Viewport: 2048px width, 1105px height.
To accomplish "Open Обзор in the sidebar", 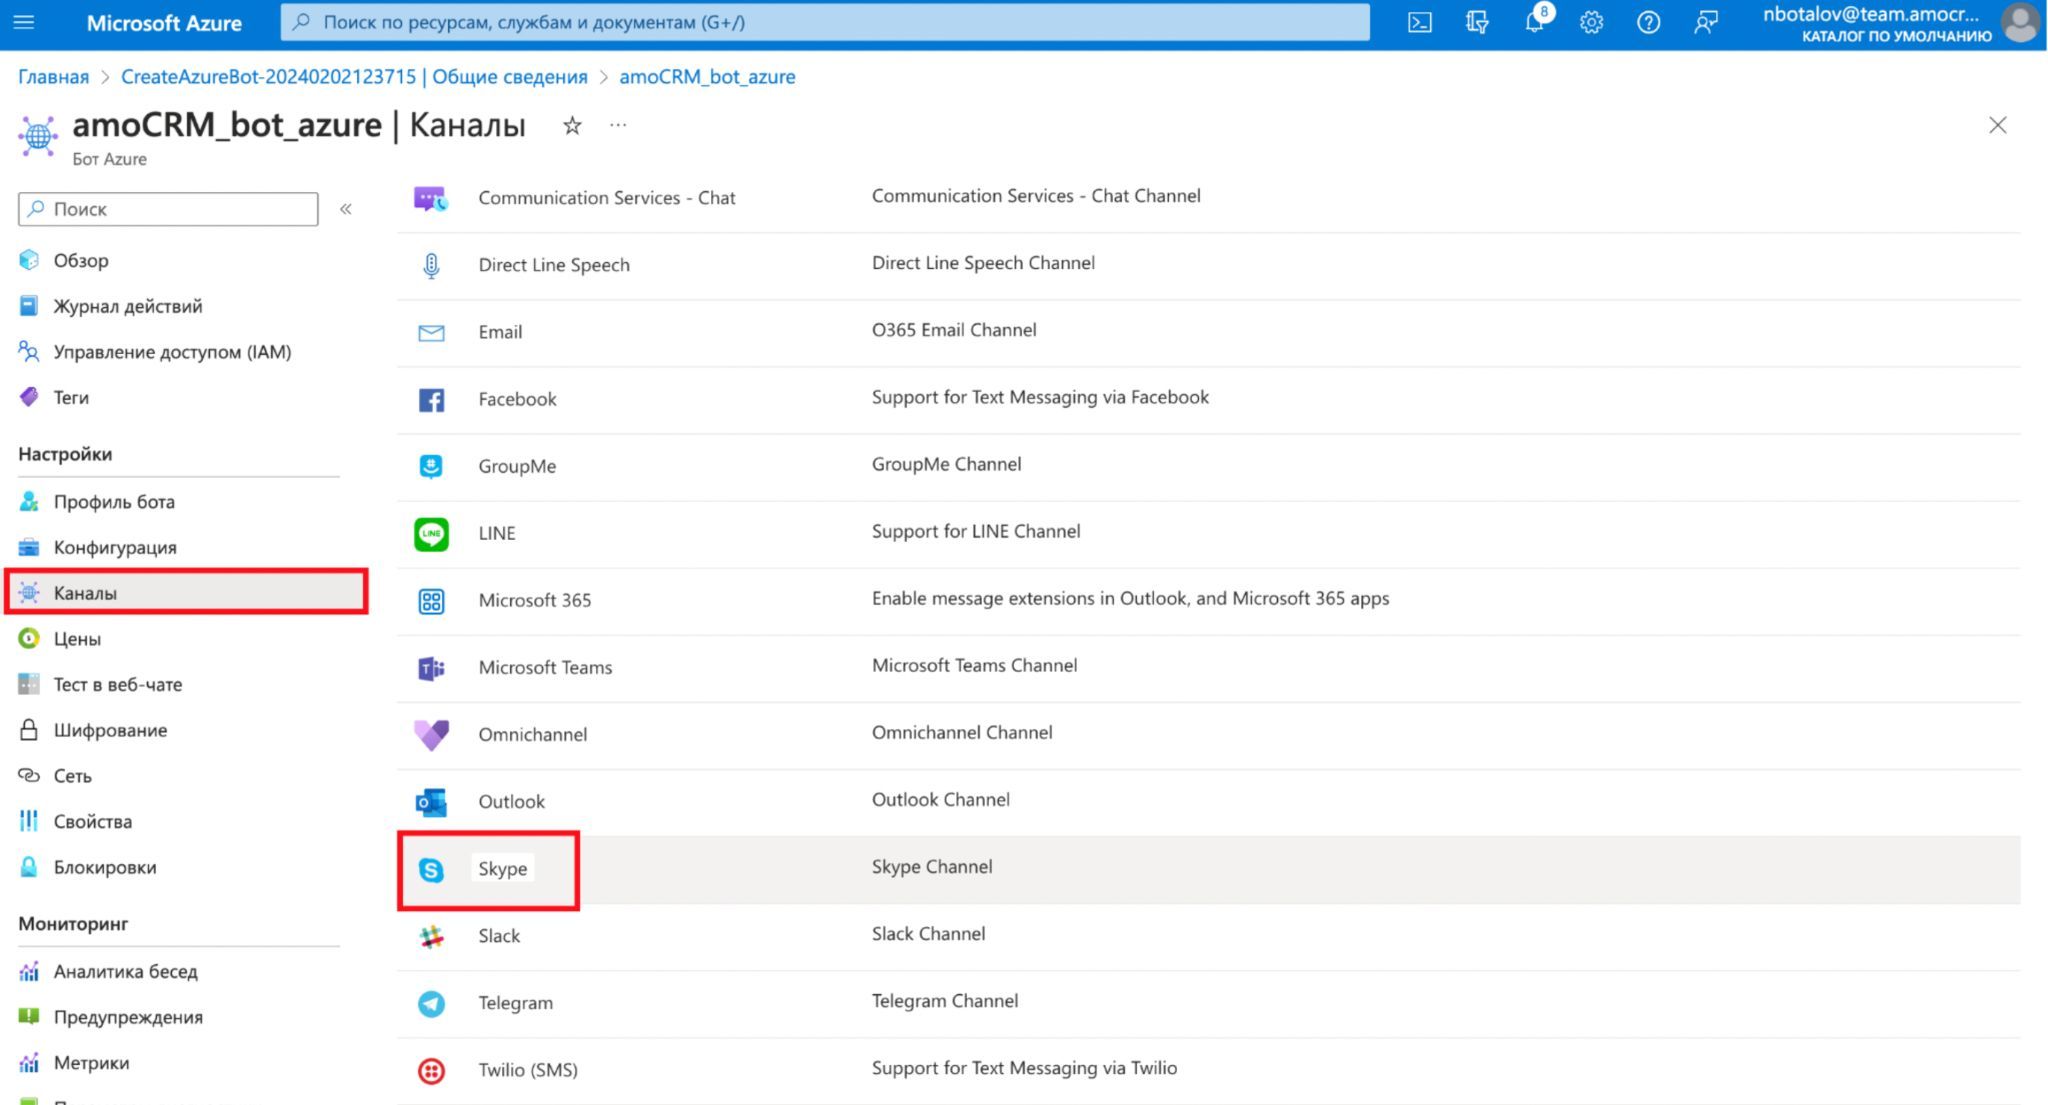I will (81, 260).
